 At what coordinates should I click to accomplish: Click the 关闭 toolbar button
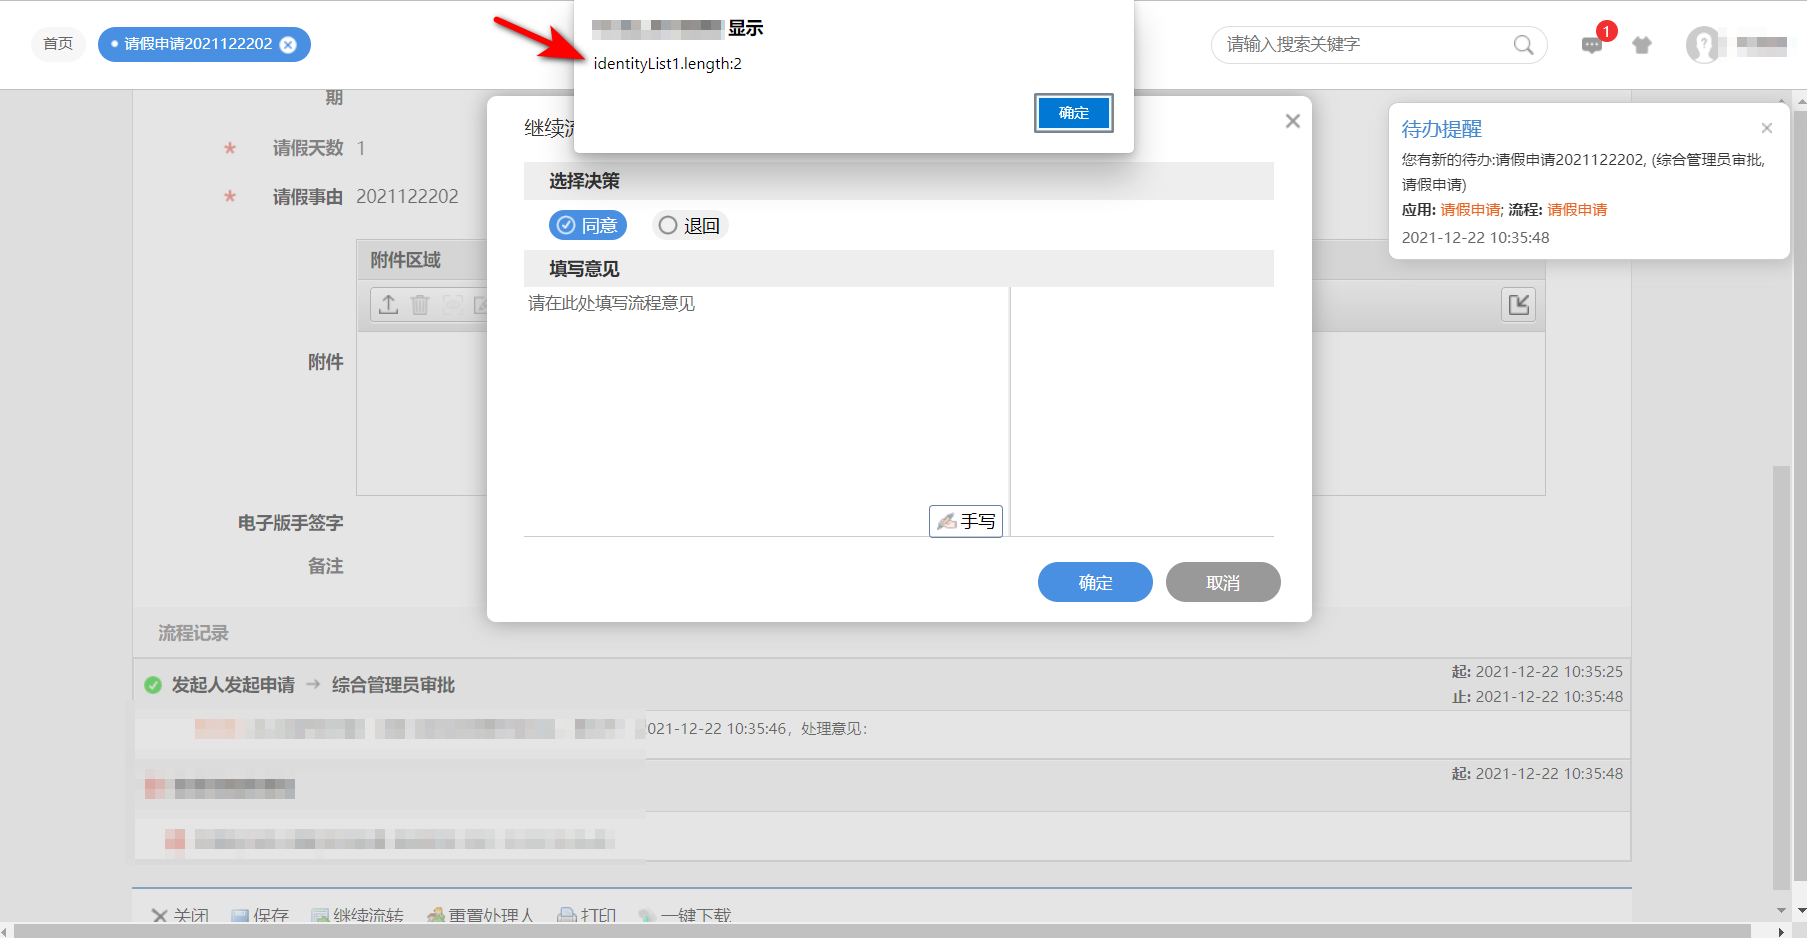[x=180, y=915]
